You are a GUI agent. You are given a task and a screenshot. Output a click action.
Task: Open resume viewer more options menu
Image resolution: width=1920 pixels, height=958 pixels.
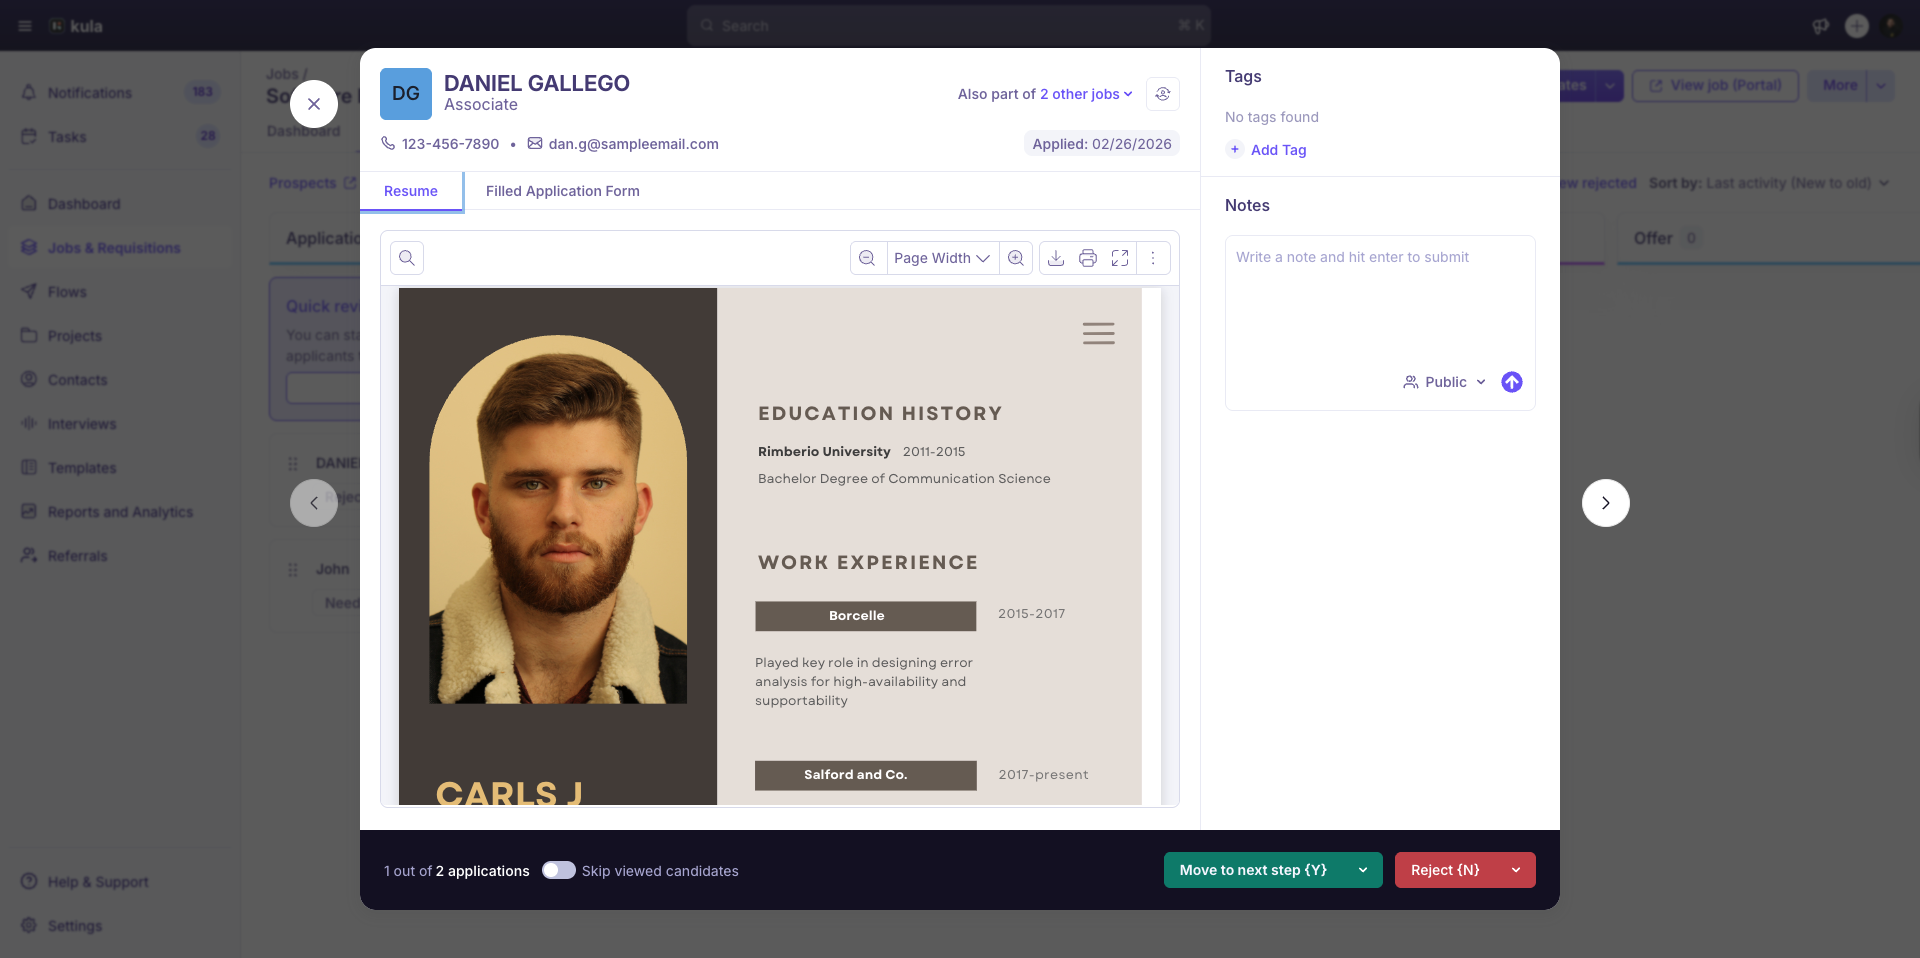(x=1153, y=258)
